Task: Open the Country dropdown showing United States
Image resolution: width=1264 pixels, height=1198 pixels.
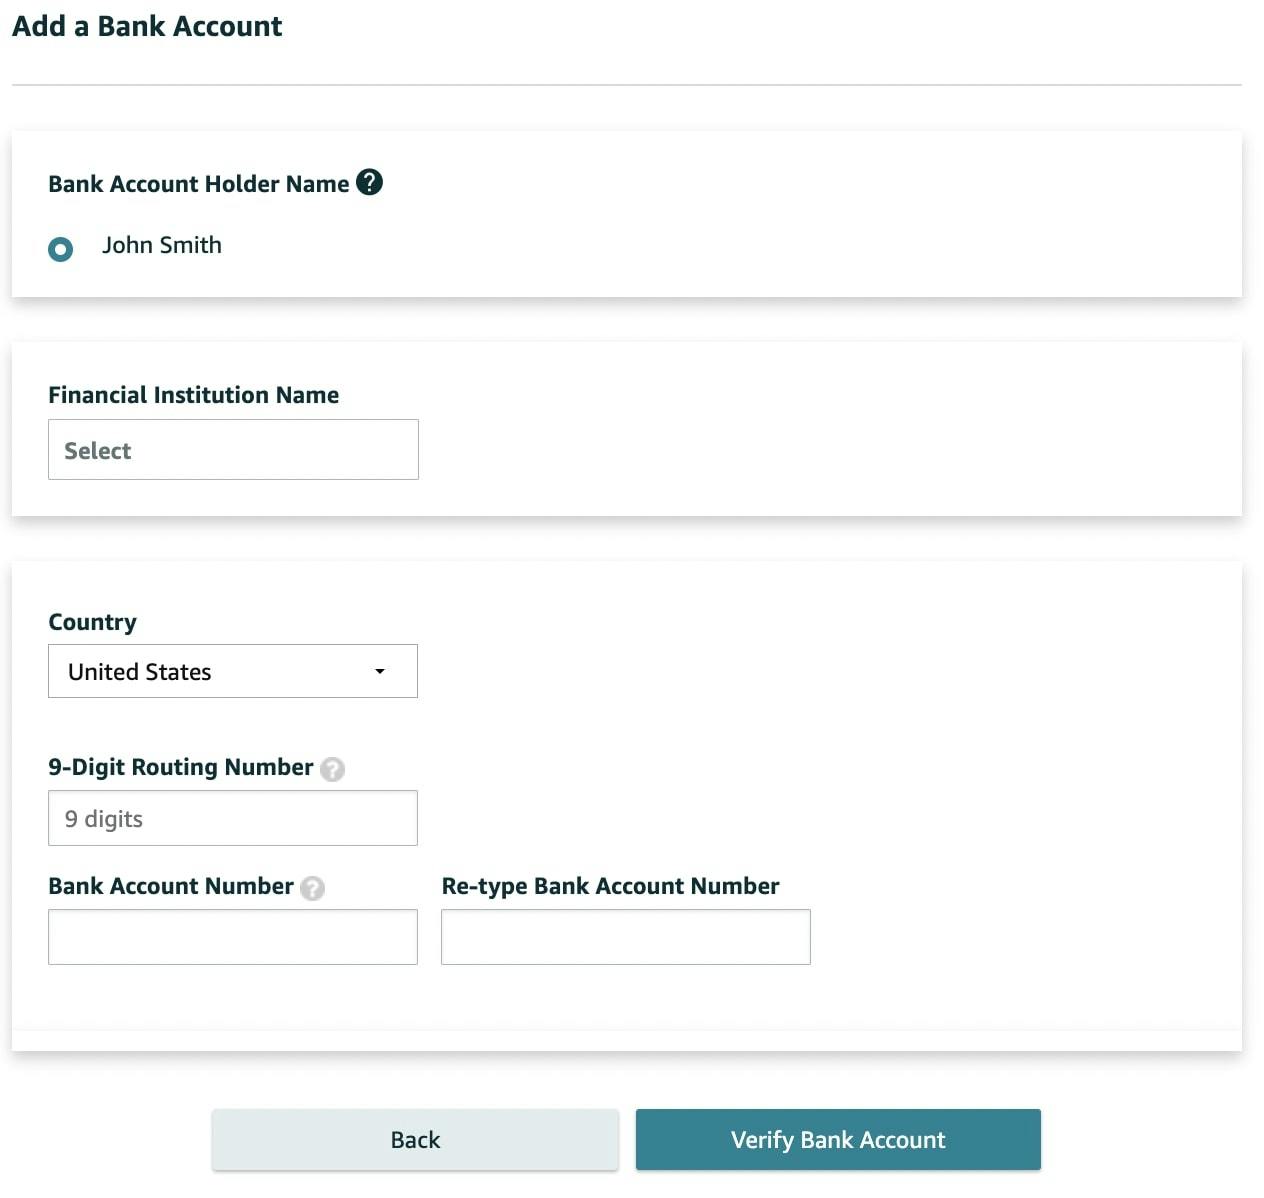Action: pyautogui.click(x=220, y=671)
